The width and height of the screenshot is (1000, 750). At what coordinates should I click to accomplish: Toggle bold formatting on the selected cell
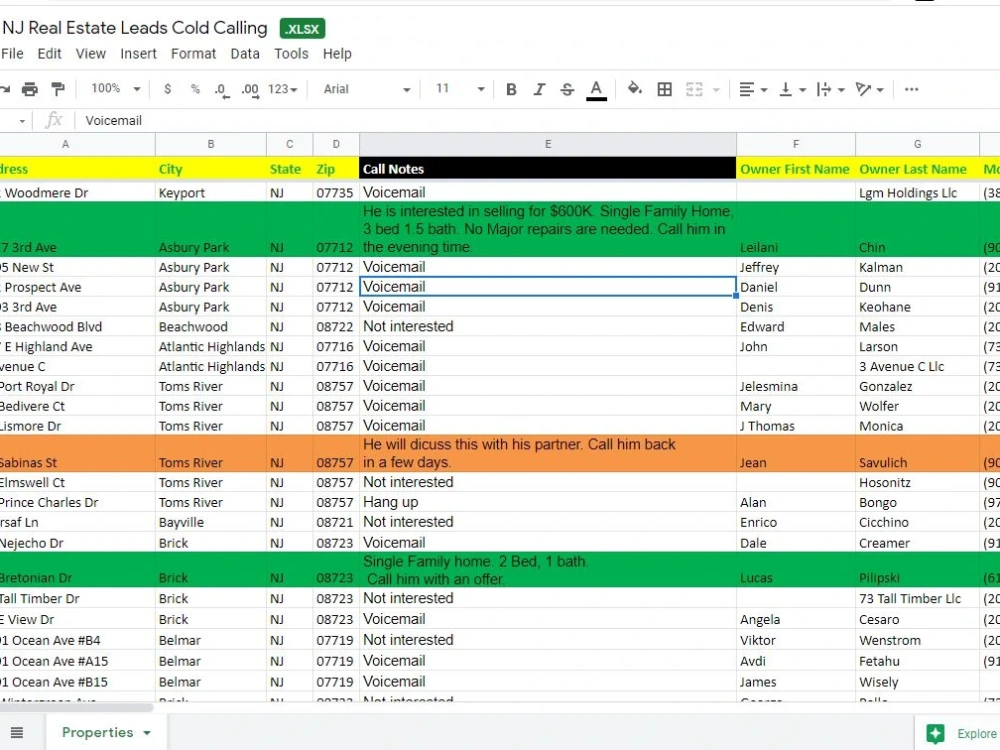point(511,89)
